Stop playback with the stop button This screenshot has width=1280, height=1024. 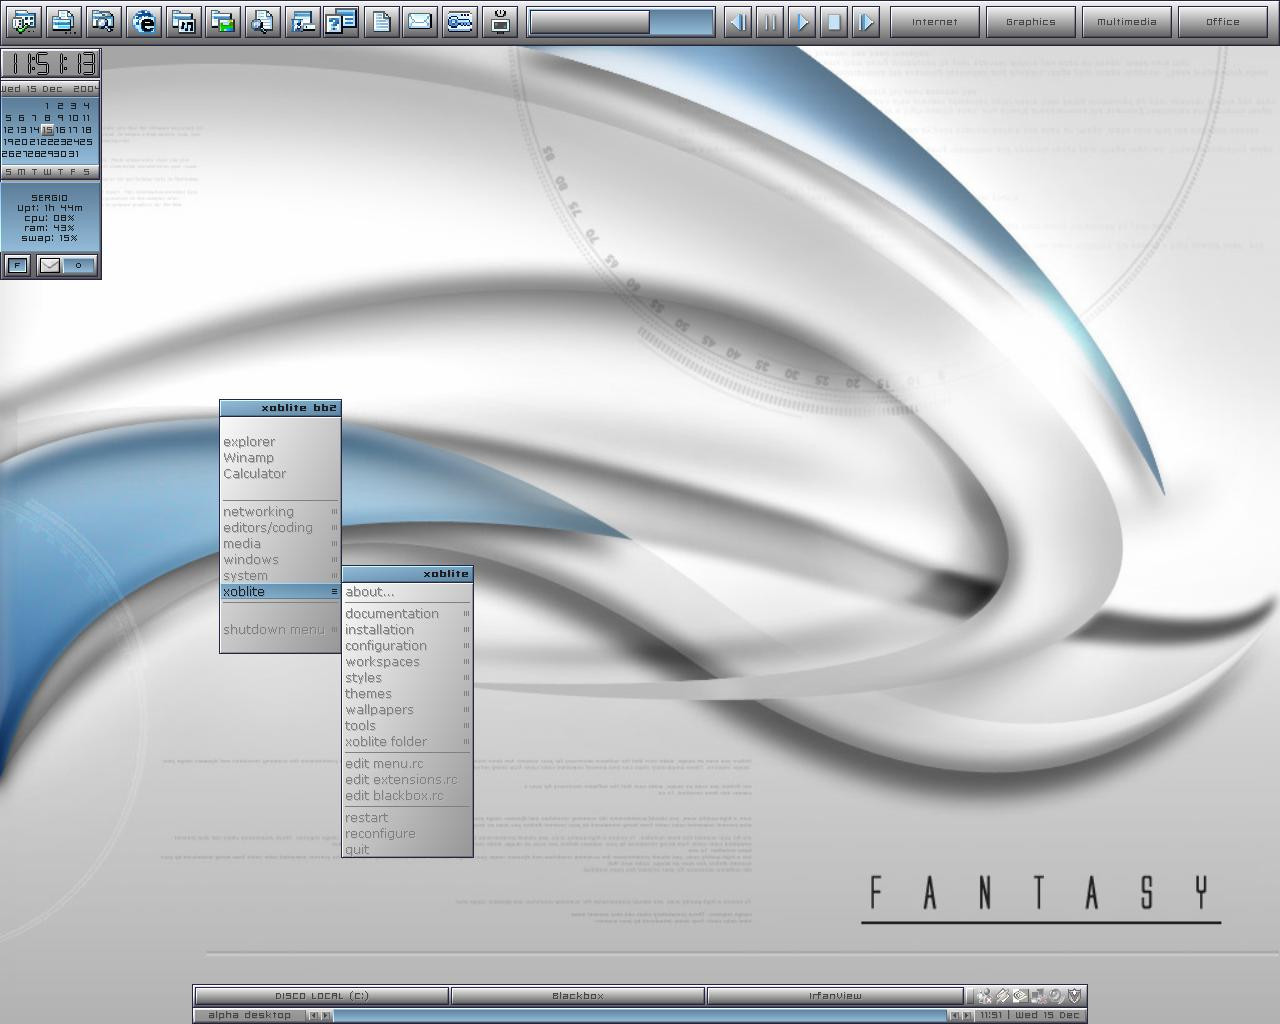[x=834, y=21]
